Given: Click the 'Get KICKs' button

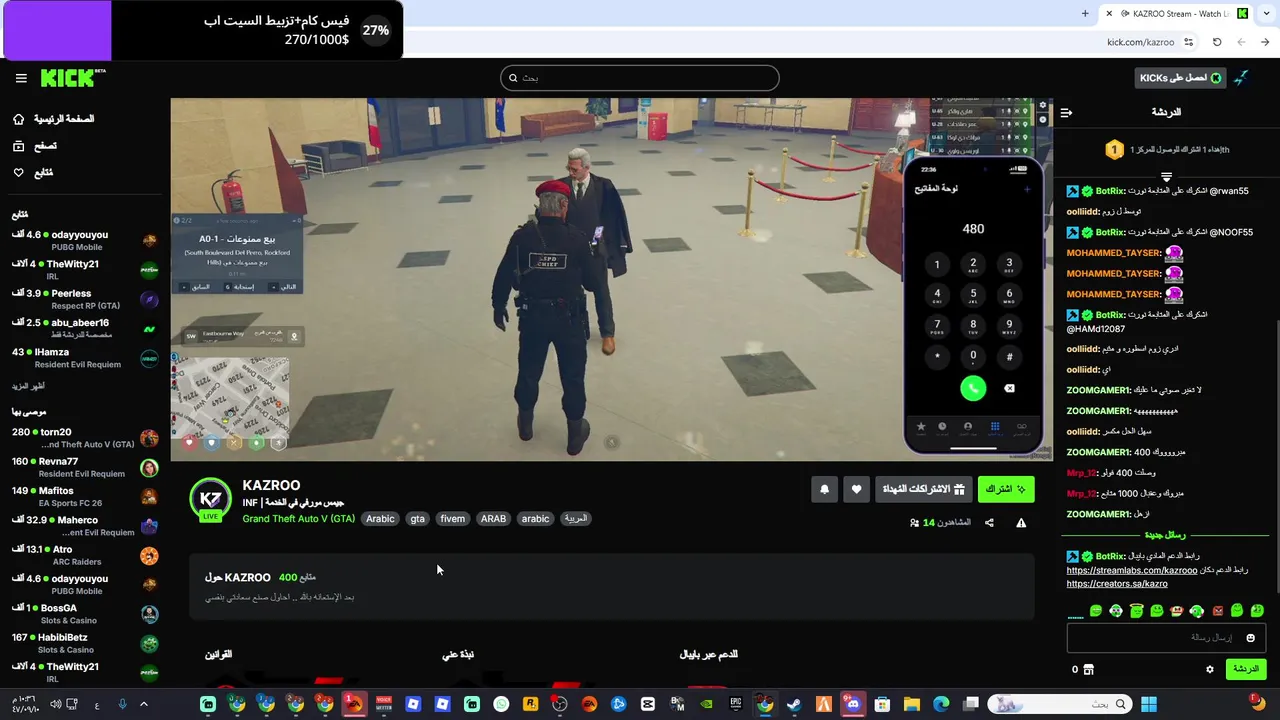Looking at the screenshot, I should click(x=1180, y=78).
